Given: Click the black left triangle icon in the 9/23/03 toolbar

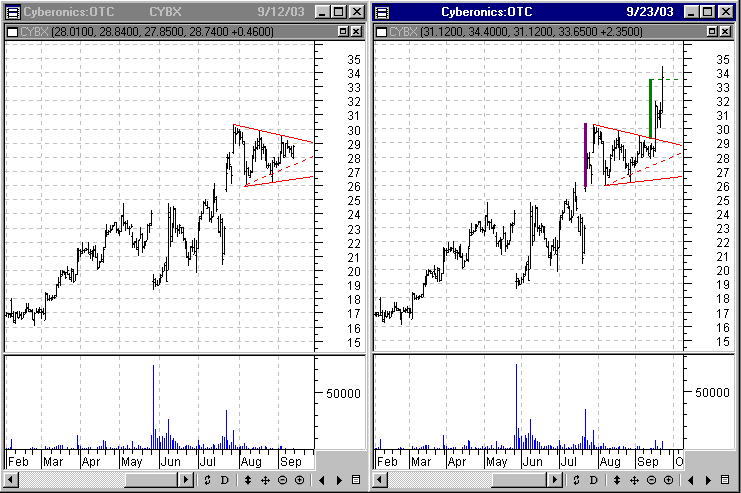Looking at the screenshot, I should [691, 480].
